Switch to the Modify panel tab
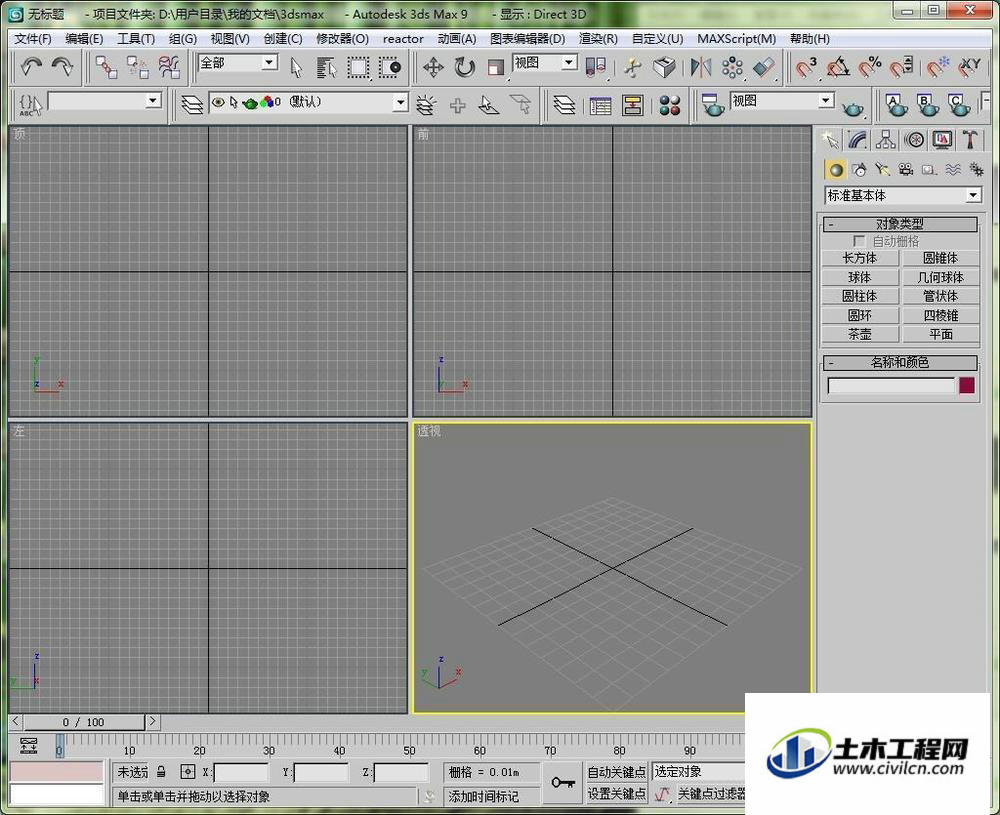Image resolution: width=1000 pixels, height=815 pixels. [x=858, y=140]
